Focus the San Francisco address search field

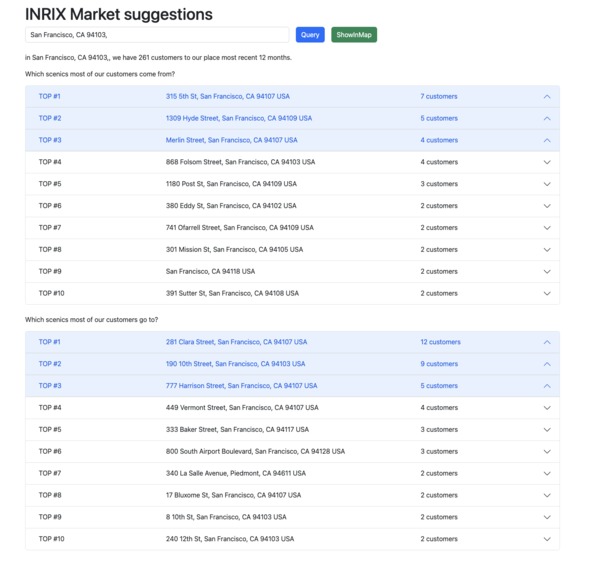pyautogui.click(x=157, y=35)
